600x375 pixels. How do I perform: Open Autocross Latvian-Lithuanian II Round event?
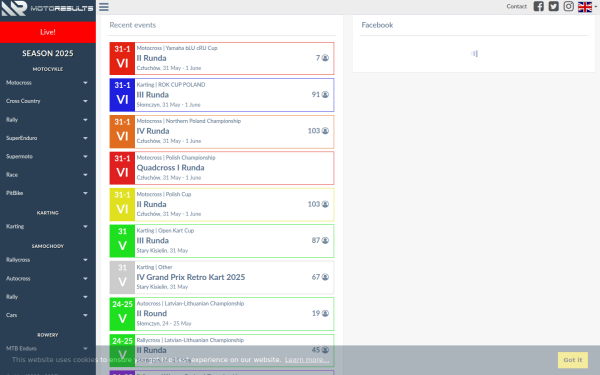pos(222,314)
